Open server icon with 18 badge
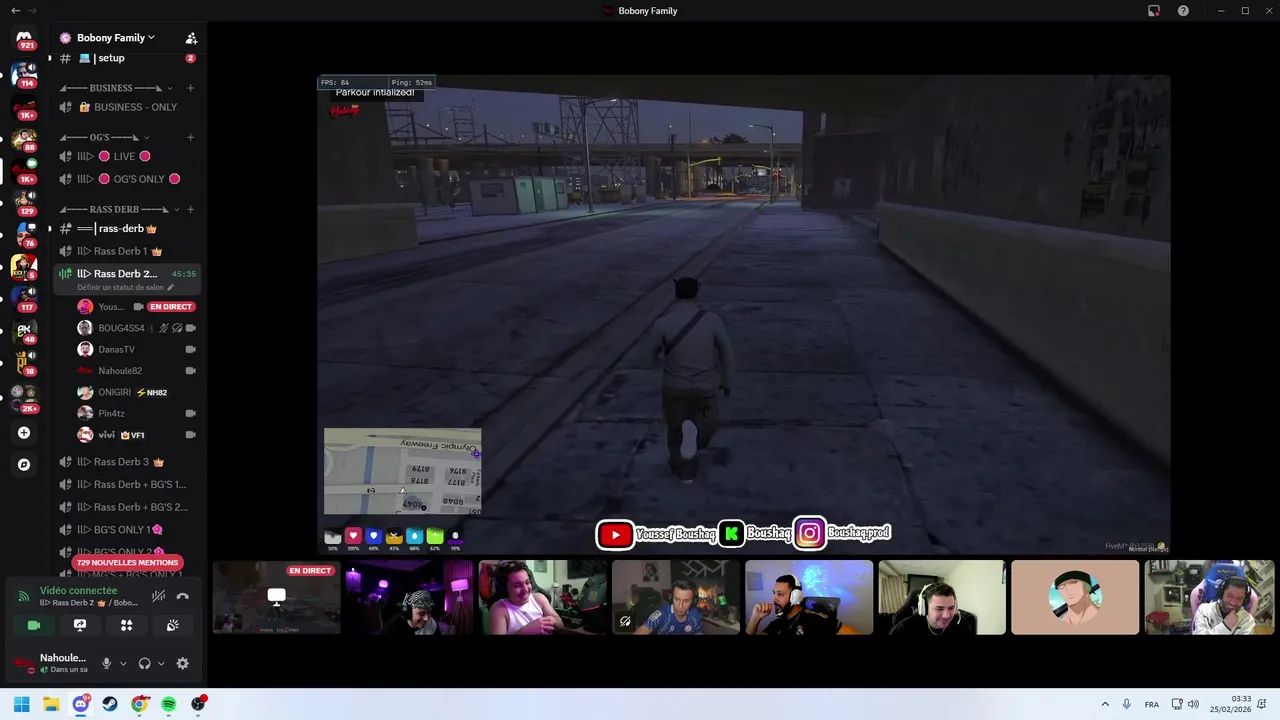 click(x=24, y=362)
